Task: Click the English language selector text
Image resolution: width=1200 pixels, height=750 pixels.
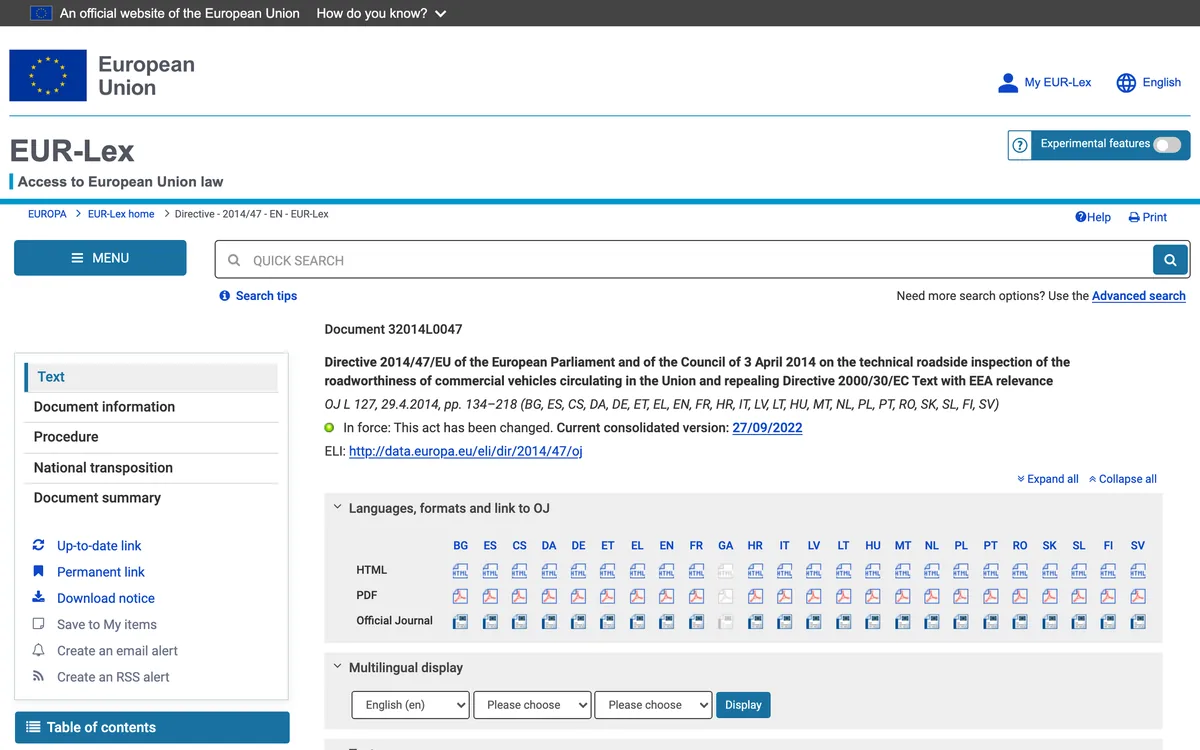Action: [x=1162, y=82]
